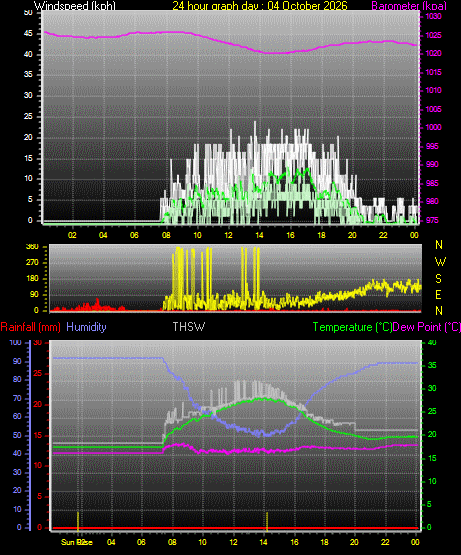Select the 975 barometer axis value
Image resolution: width=461 pixels, height=555 pixels.
pyautogui.click(x=432, y=220)
